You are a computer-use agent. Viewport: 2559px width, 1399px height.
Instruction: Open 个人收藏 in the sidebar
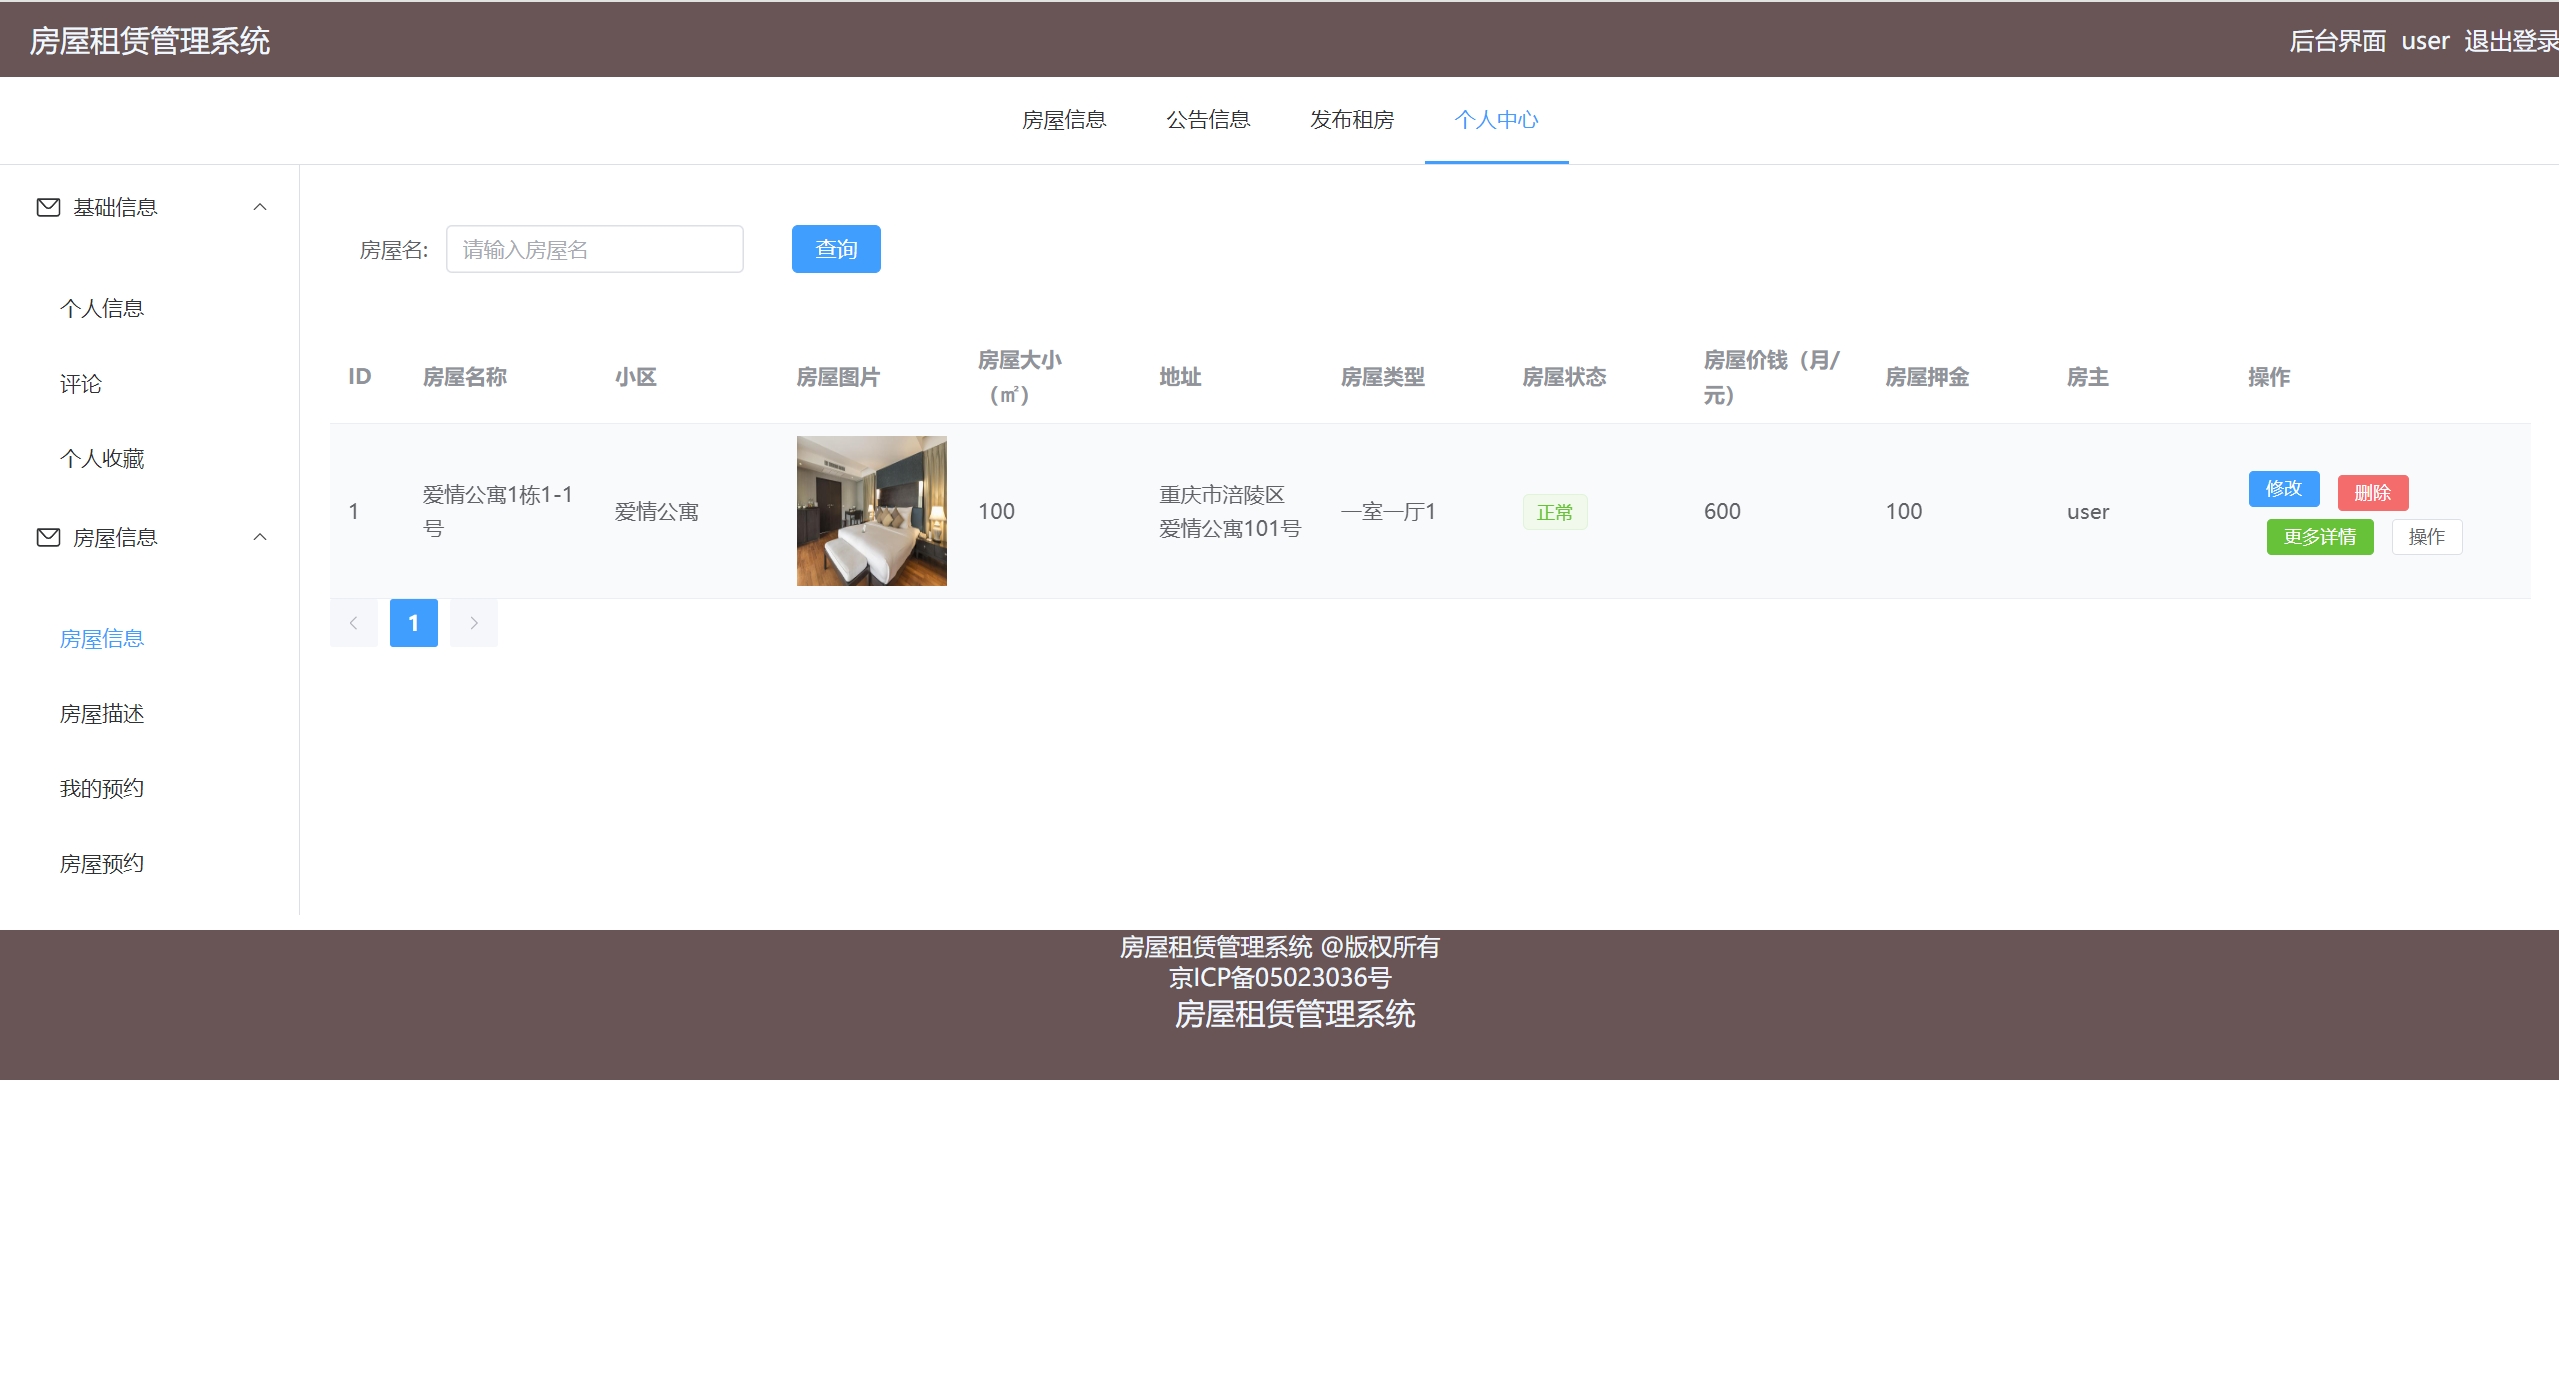pos(102,458)
